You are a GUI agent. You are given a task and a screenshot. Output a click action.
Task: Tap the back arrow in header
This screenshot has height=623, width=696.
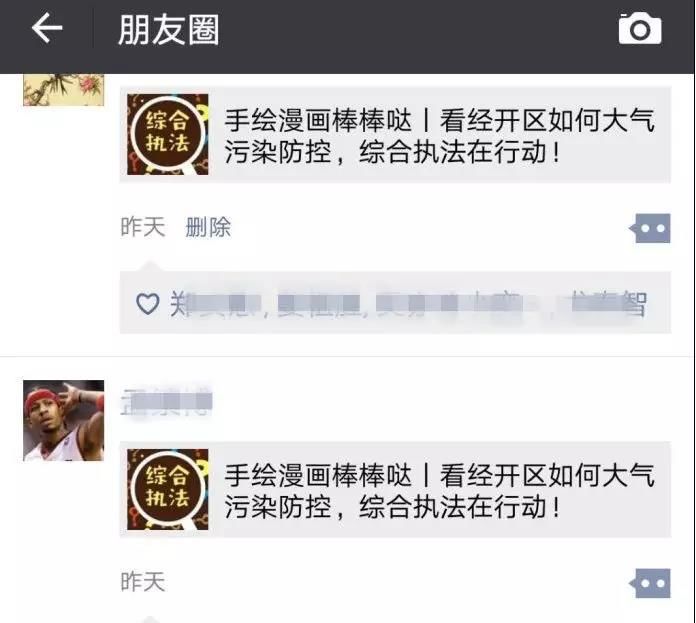[x=47, y=28]
